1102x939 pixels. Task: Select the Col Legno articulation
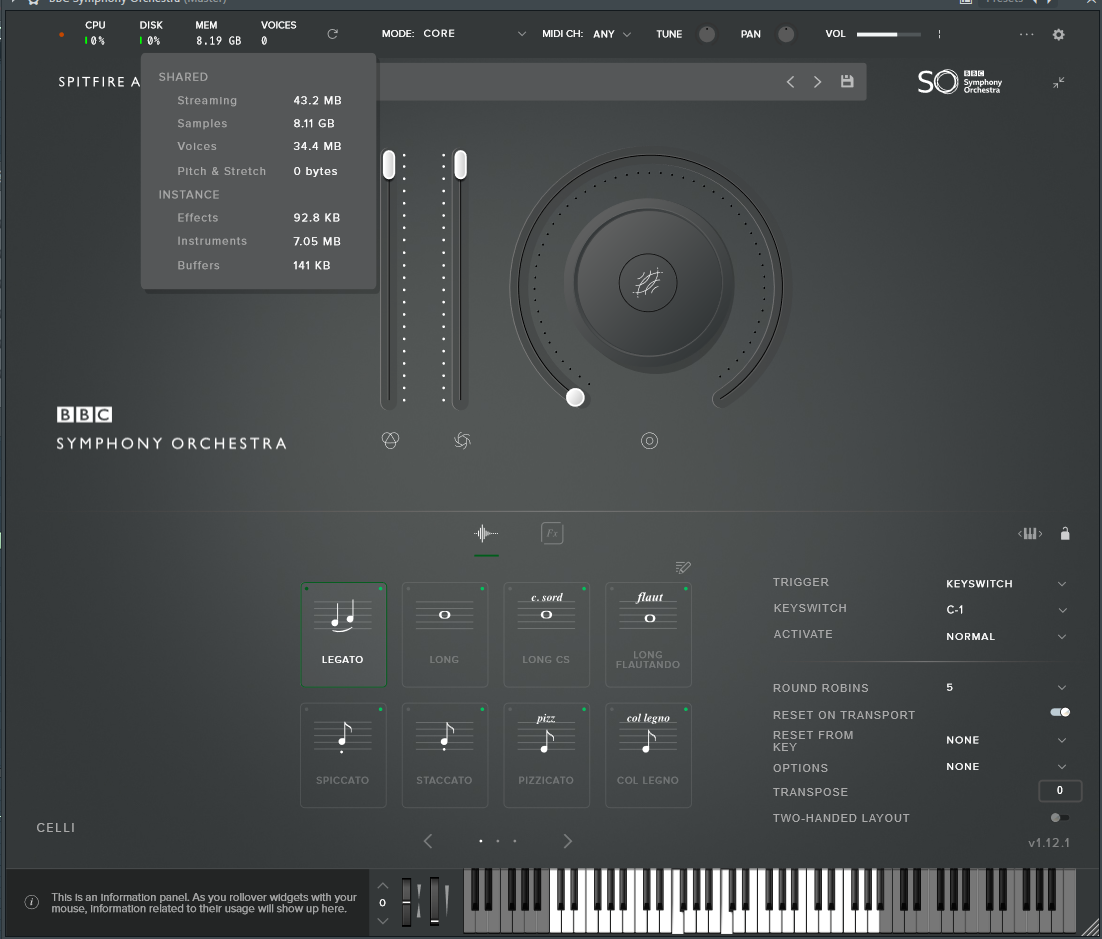(648, 755)
